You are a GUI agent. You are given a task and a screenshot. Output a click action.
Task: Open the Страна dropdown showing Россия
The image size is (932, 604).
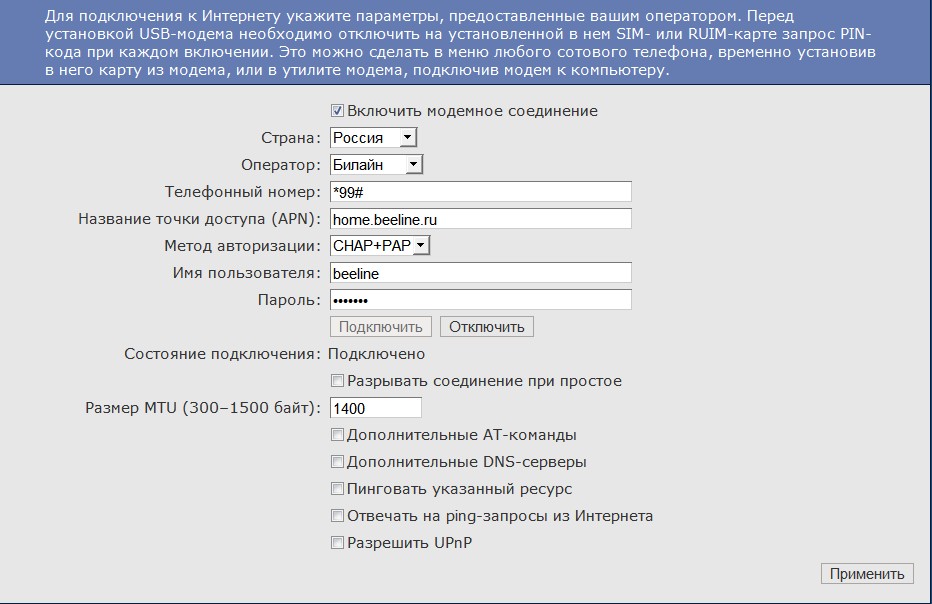point(373,138)
